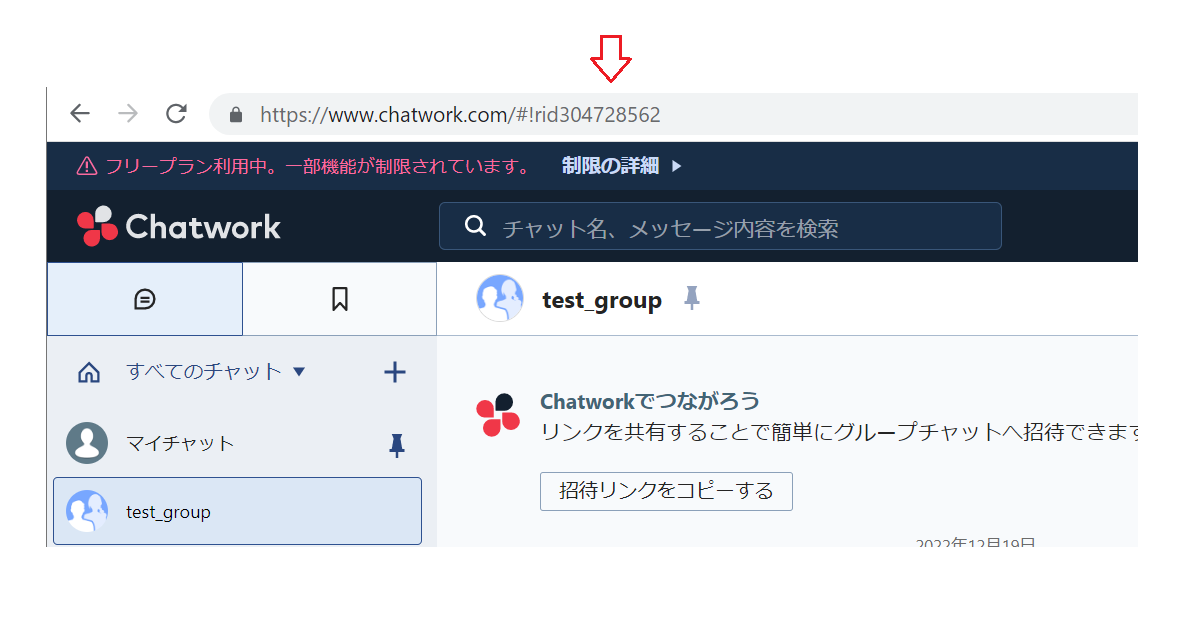Toggle pin beside test_group header title
Viewport: 1189px width, 617px height.
coord(691,298)
